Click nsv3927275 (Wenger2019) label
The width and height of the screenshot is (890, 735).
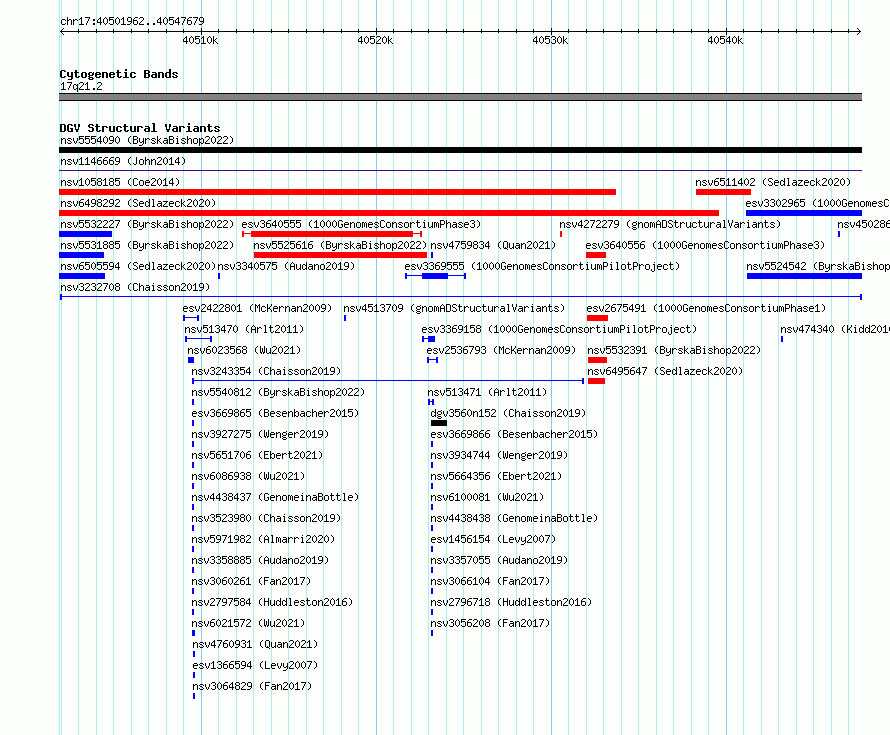(260, 434)
